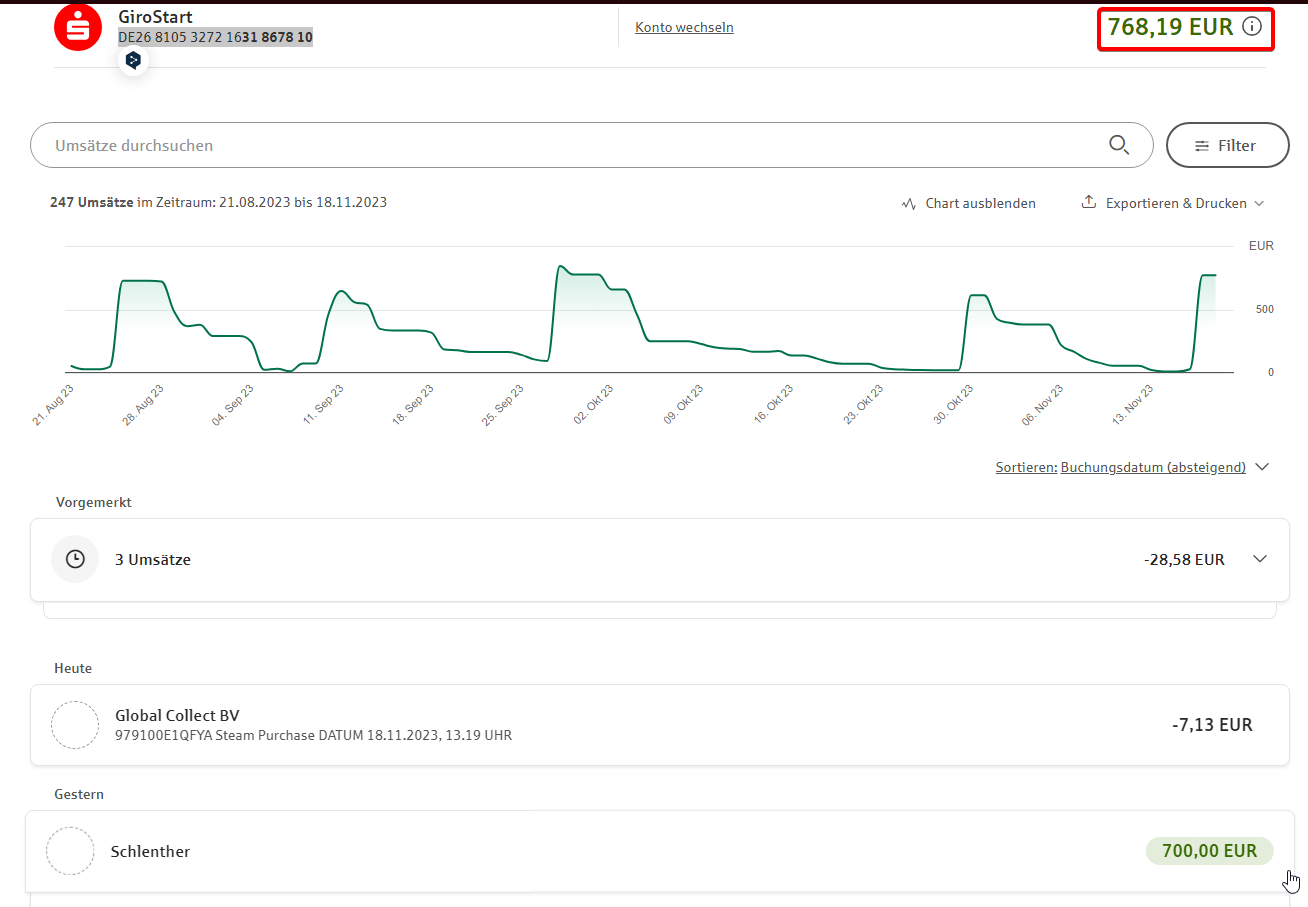
Task: Click the 700,00 EUR amount badge
Action: point(1209,851)
